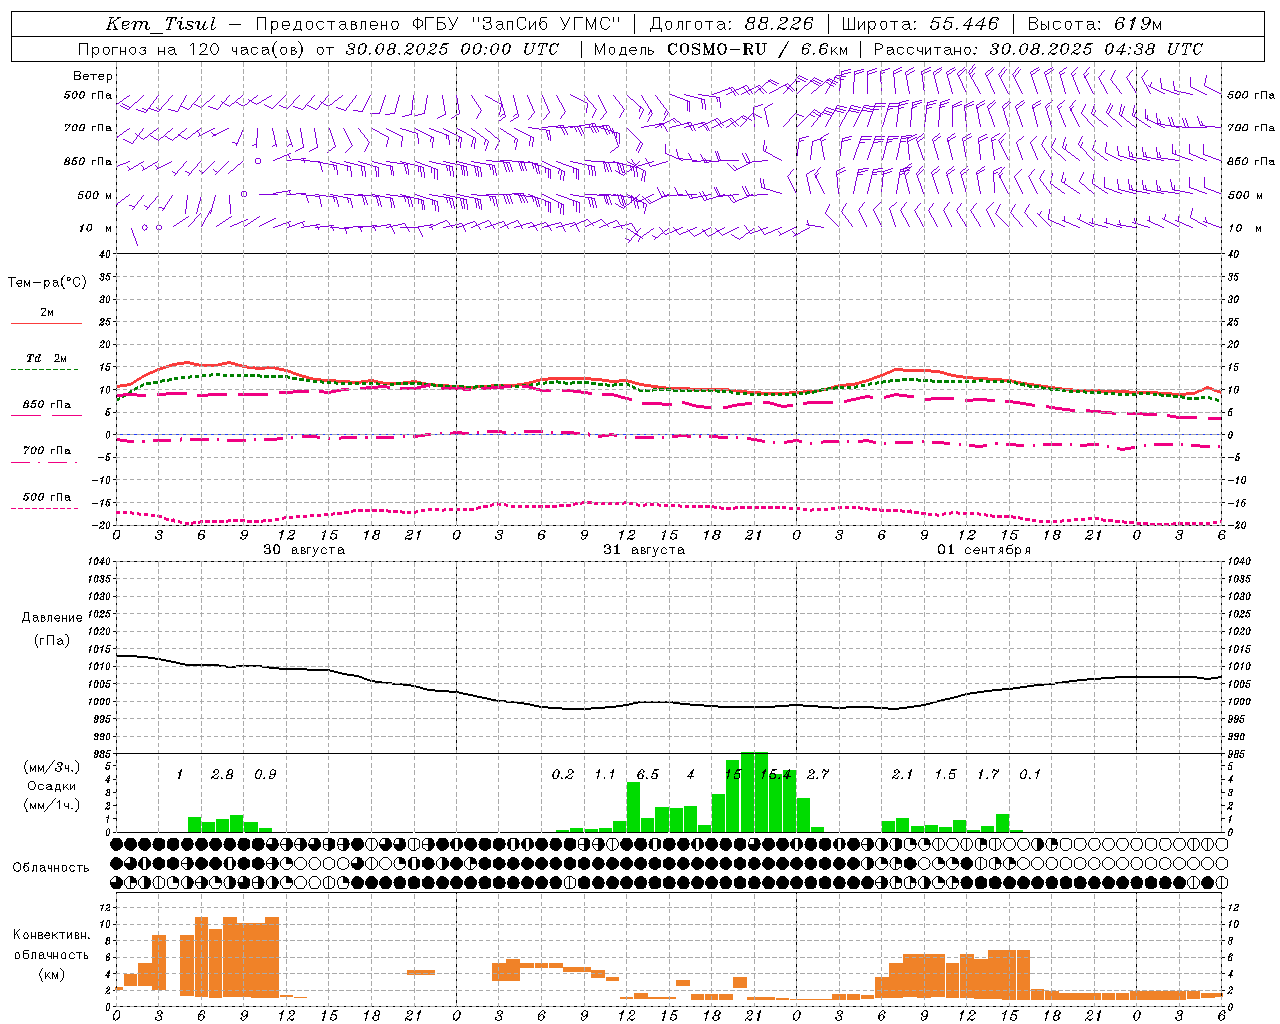
Task: Click the 2.1 precipitation total
Action: (x=902, y=775)
